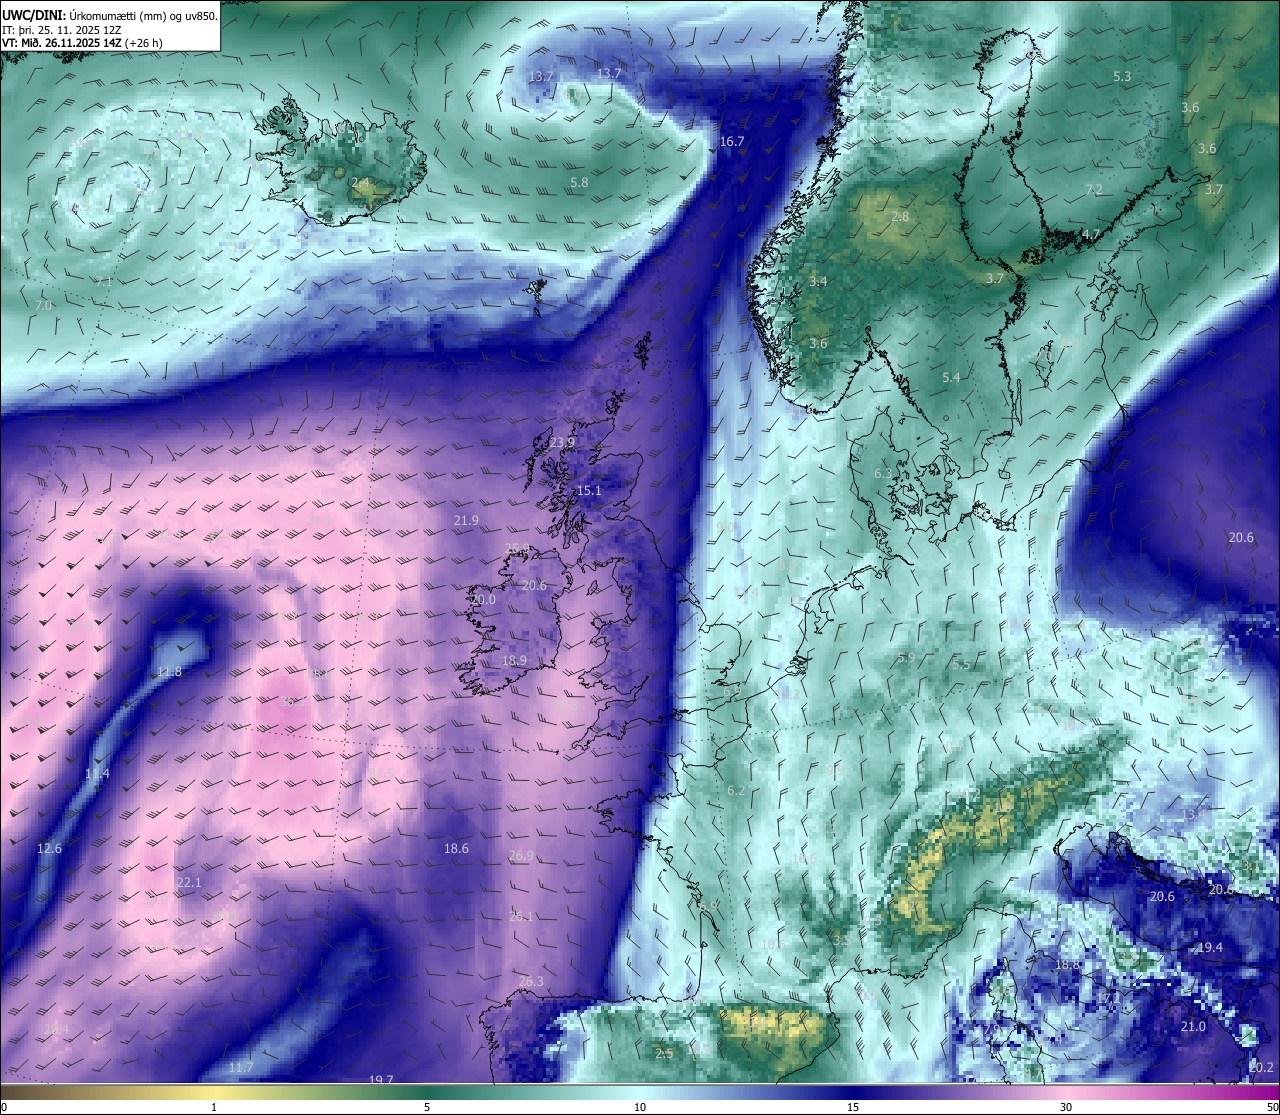
Task: Click the 15.1 value over Scotland
Action: (x=589, y=491)
